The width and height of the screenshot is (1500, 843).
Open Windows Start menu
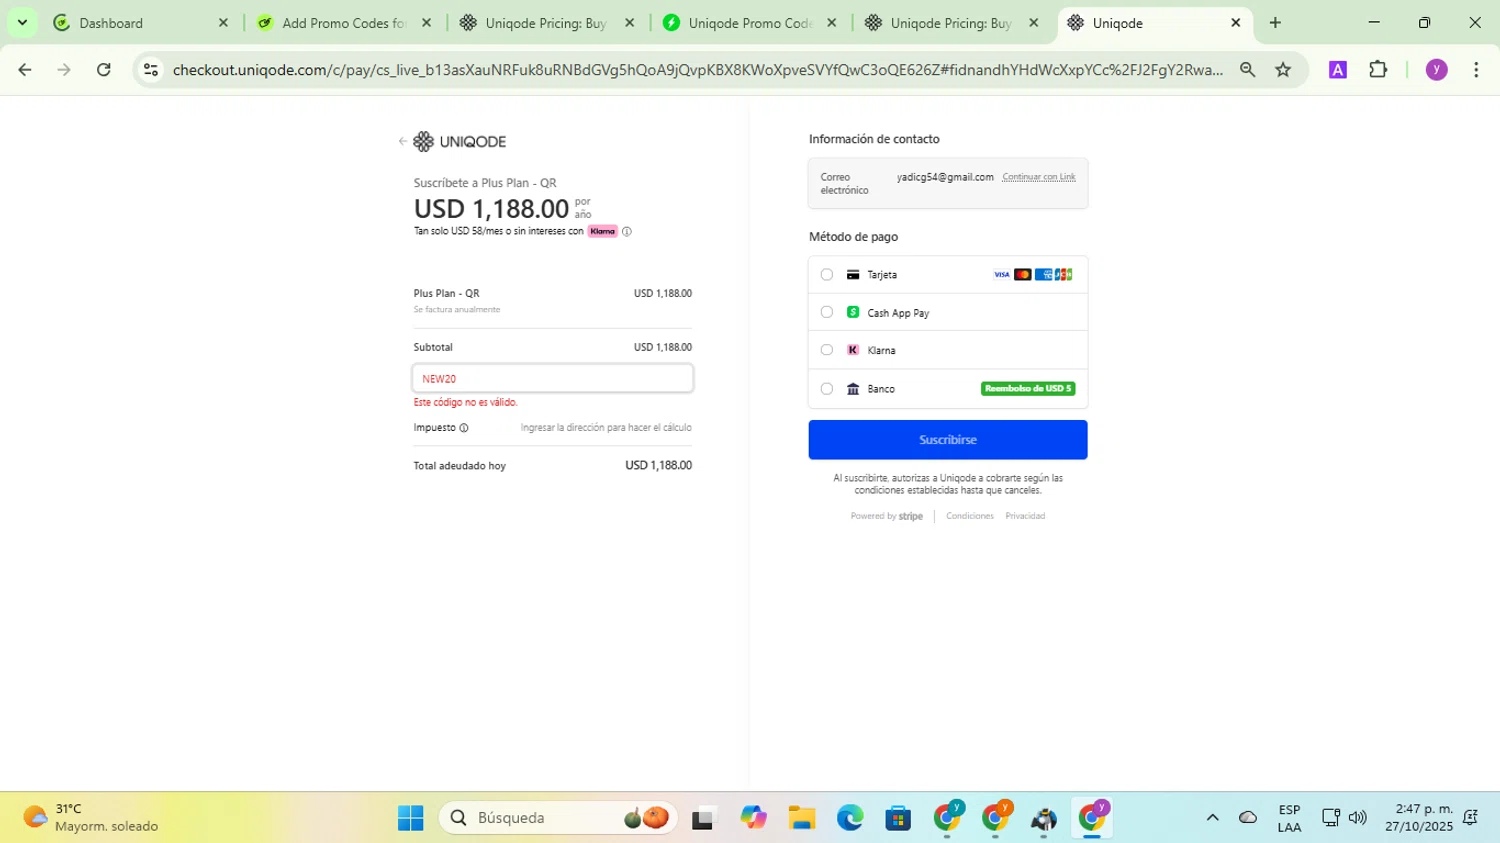click(410, 818)
